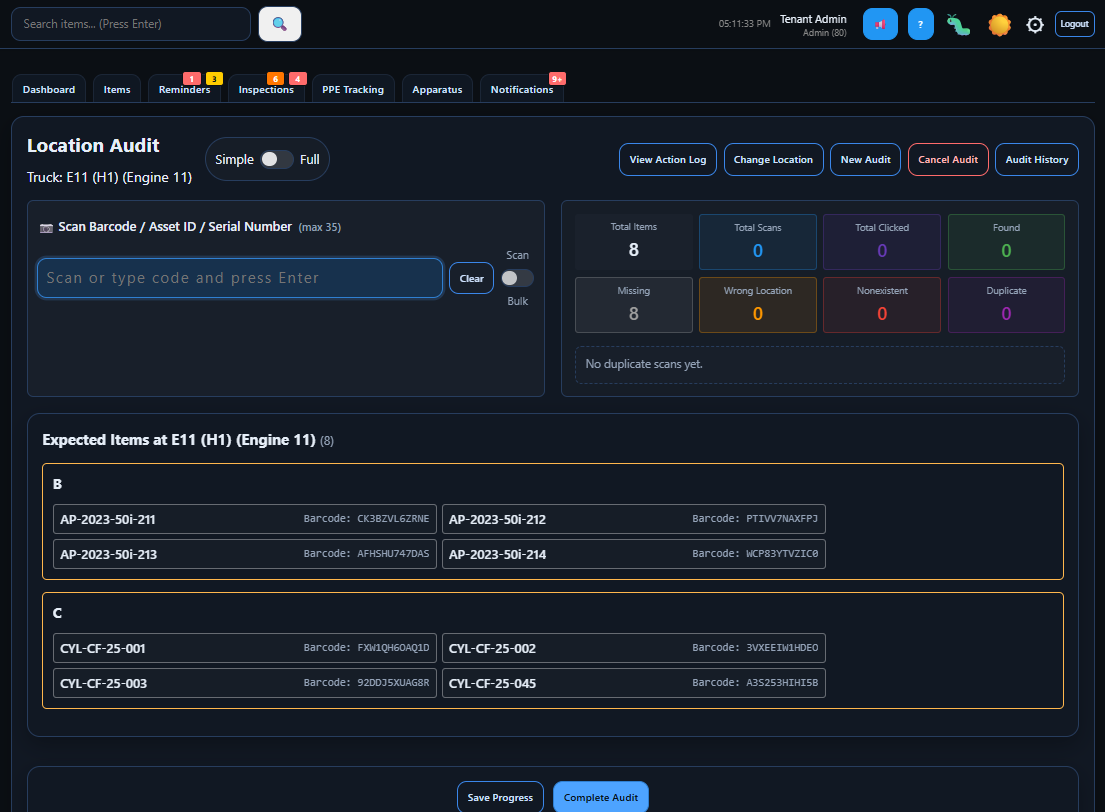Click the 9+ badge on Notifications tab
Image resolution: width=1105 pixels, height=812 pixels.
557,77
